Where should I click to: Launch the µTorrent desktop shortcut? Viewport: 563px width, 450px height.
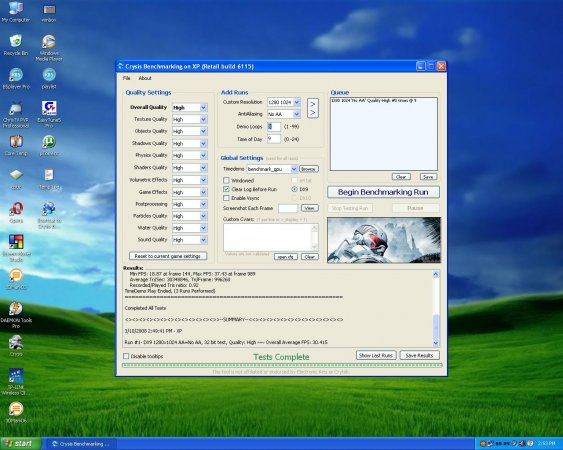(x=49, y=145)
